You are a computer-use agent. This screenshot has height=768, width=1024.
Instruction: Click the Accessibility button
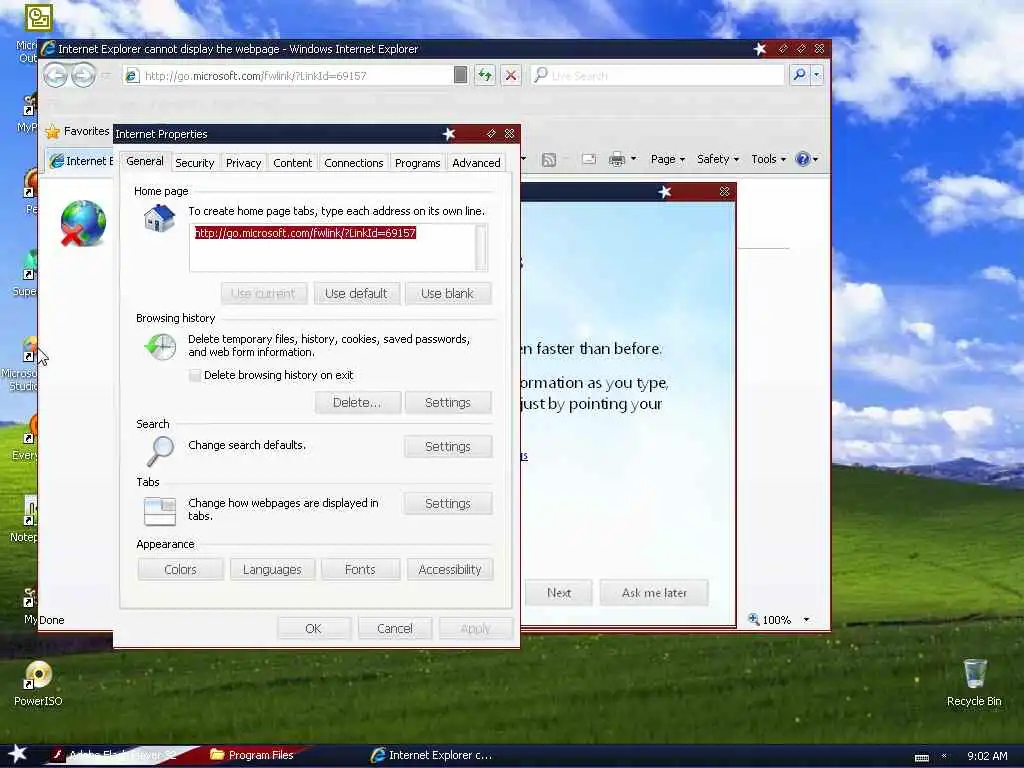point(450,569)
